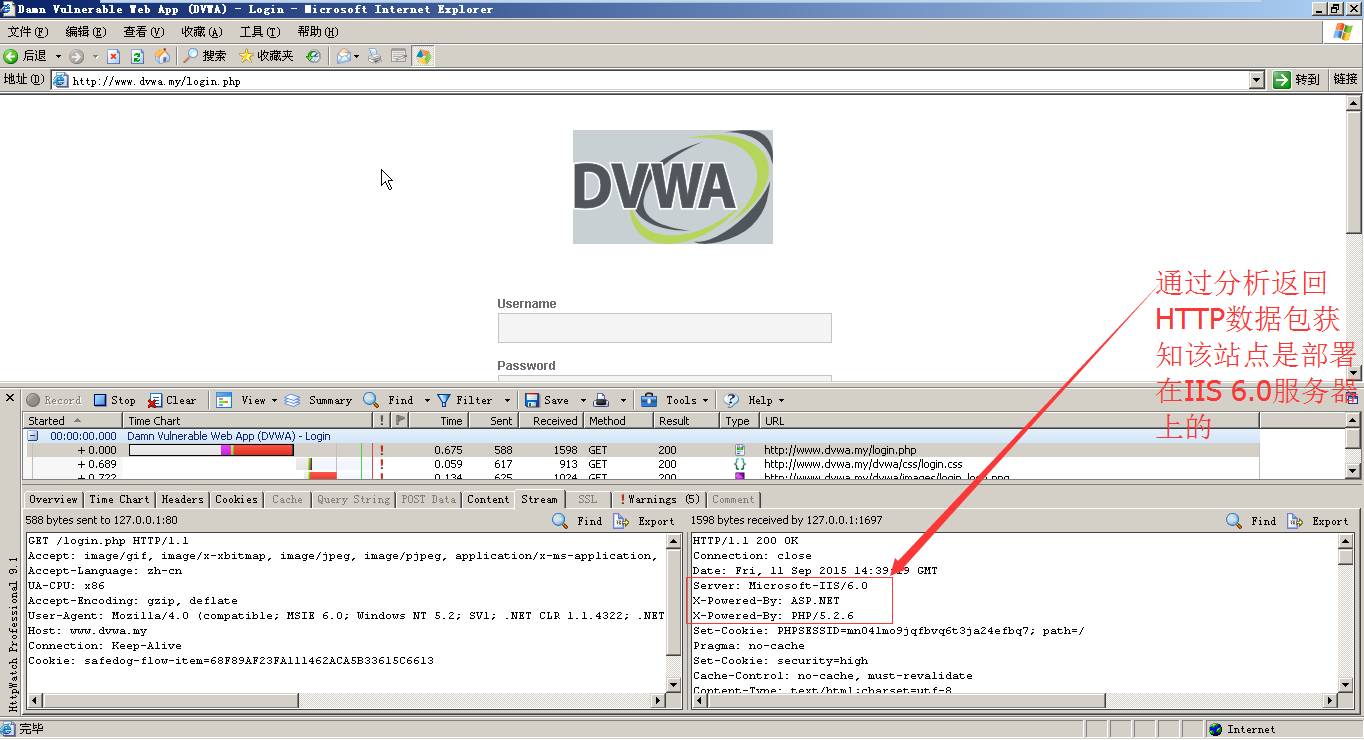Open the HttpWatch Tools menu

point(675,400)
